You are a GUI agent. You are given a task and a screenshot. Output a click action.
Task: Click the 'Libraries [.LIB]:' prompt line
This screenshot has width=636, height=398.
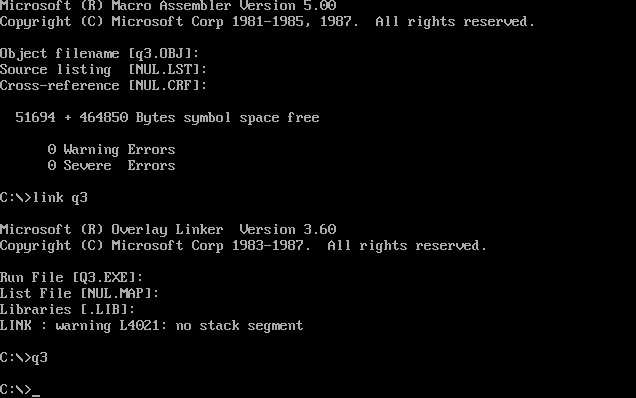(x=67, y=310)
